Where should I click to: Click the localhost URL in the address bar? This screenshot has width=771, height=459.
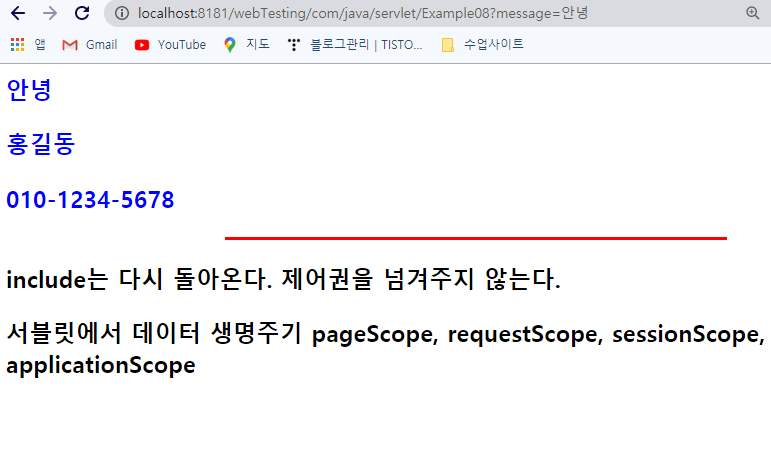coord(363,13)
